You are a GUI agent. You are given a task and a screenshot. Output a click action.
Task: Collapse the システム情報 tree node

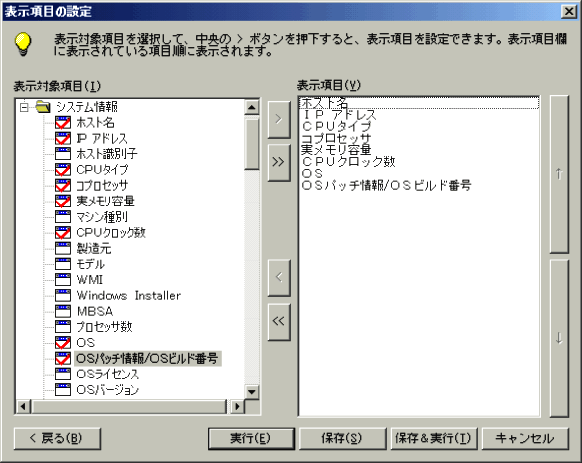(24, 107)
